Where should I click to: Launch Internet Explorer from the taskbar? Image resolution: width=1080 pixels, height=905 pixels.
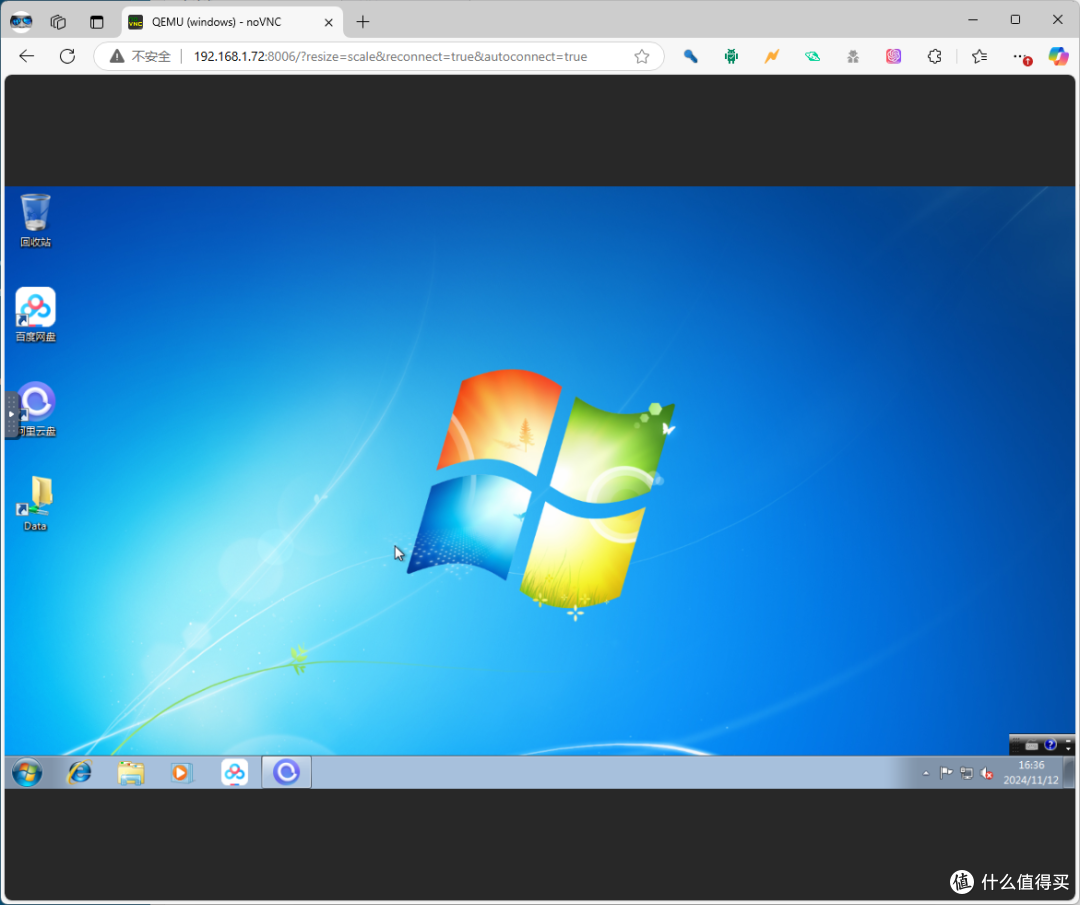click(x=79, y=773)
